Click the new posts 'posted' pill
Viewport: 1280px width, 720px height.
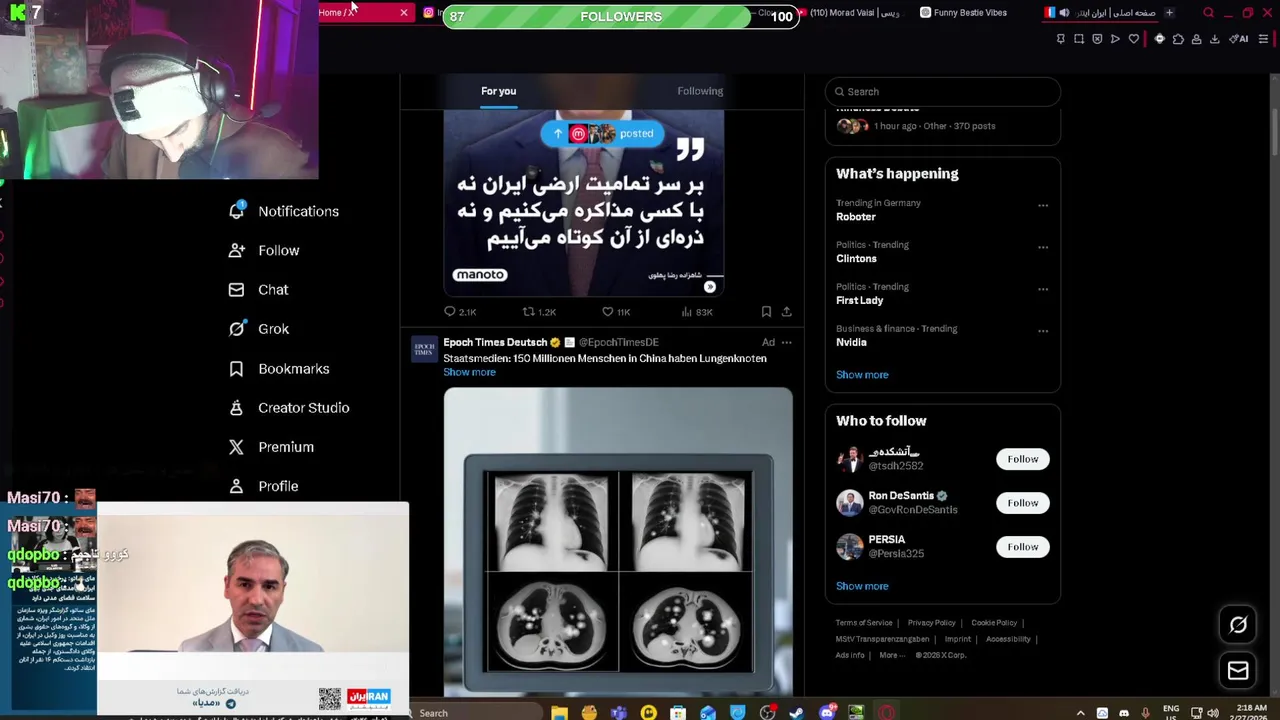point(602,134)
